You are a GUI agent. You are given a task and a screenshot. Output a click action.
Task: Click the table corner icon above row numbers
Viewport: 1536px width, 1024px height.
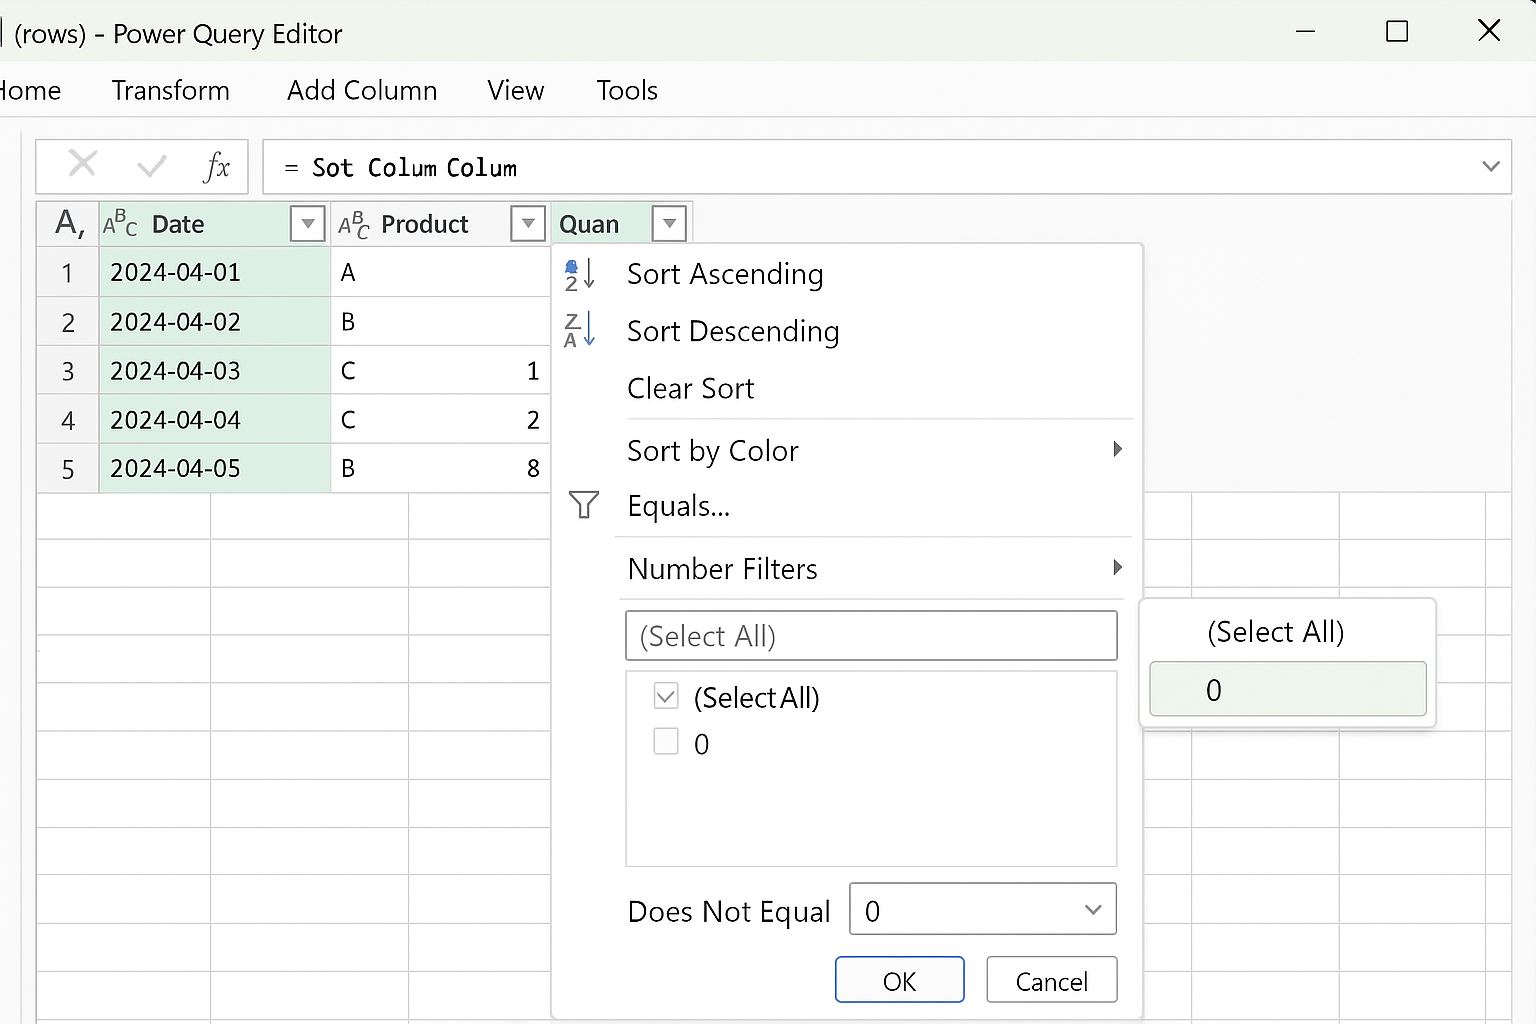point(68,223)
